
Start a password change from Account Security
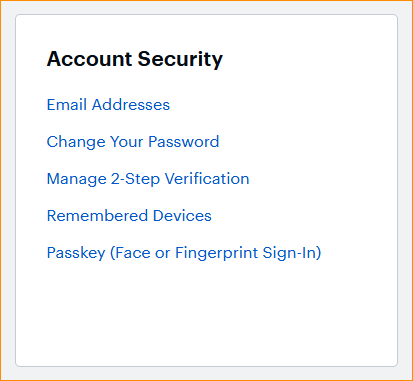(133, 142)
